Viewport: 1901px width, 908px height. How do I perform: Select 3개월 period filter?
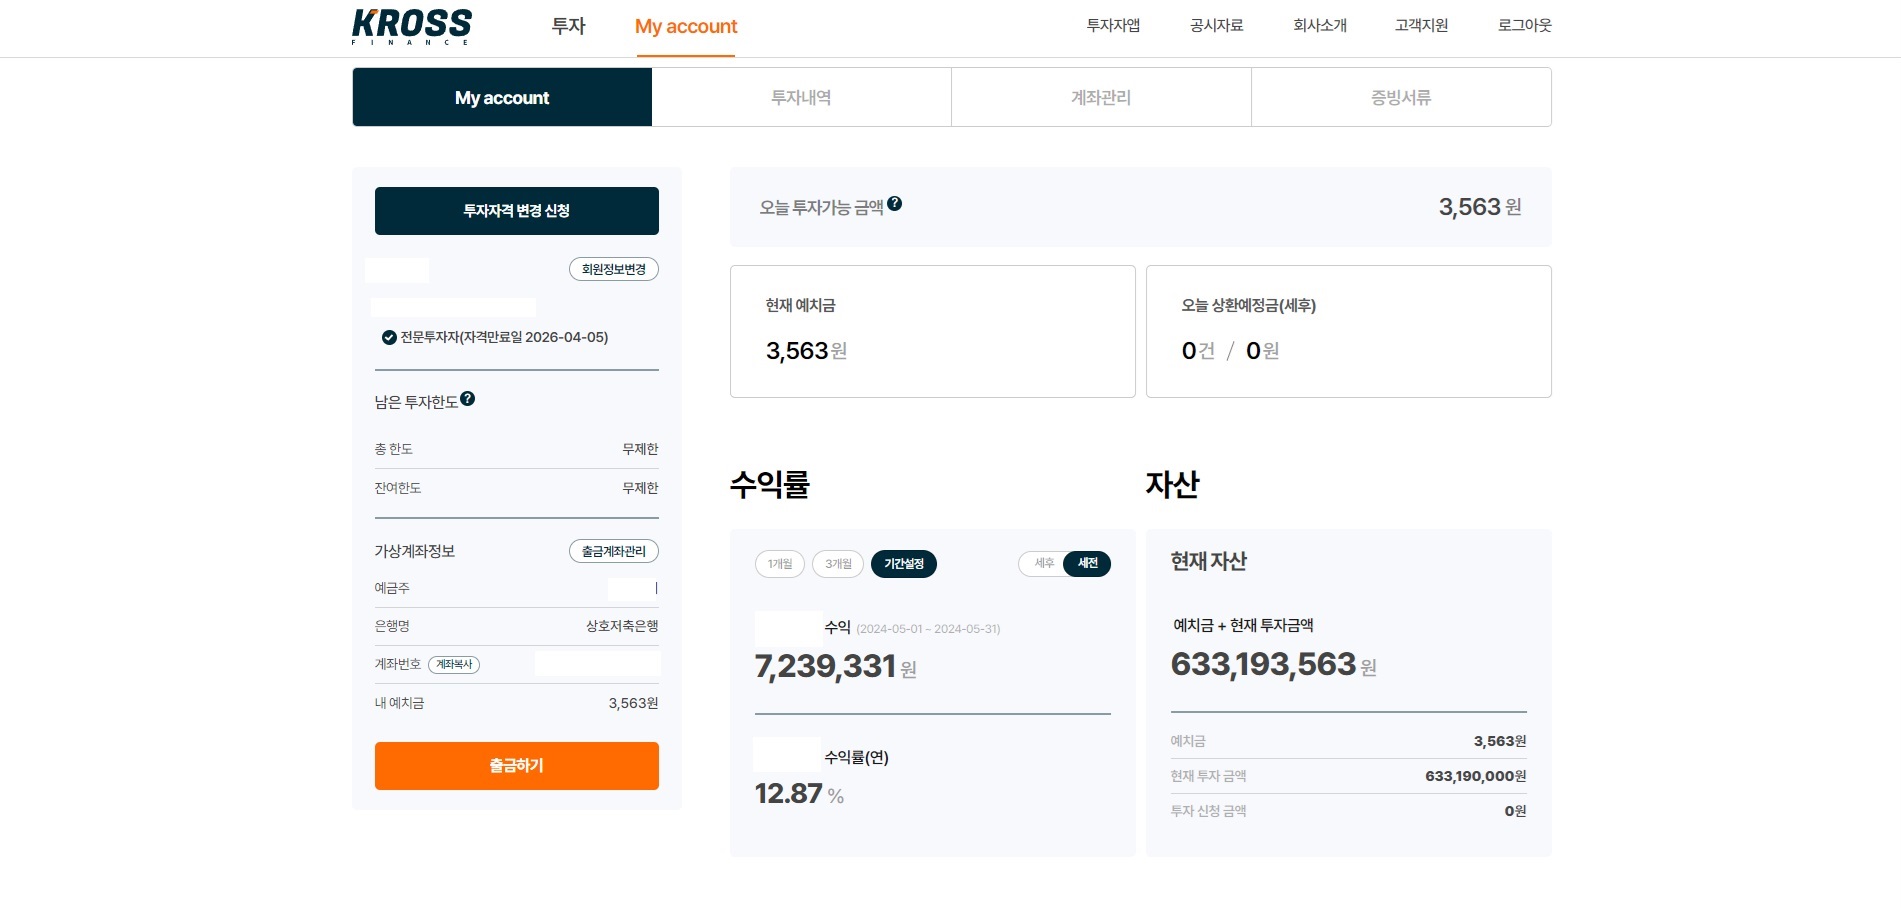(838, 564)
